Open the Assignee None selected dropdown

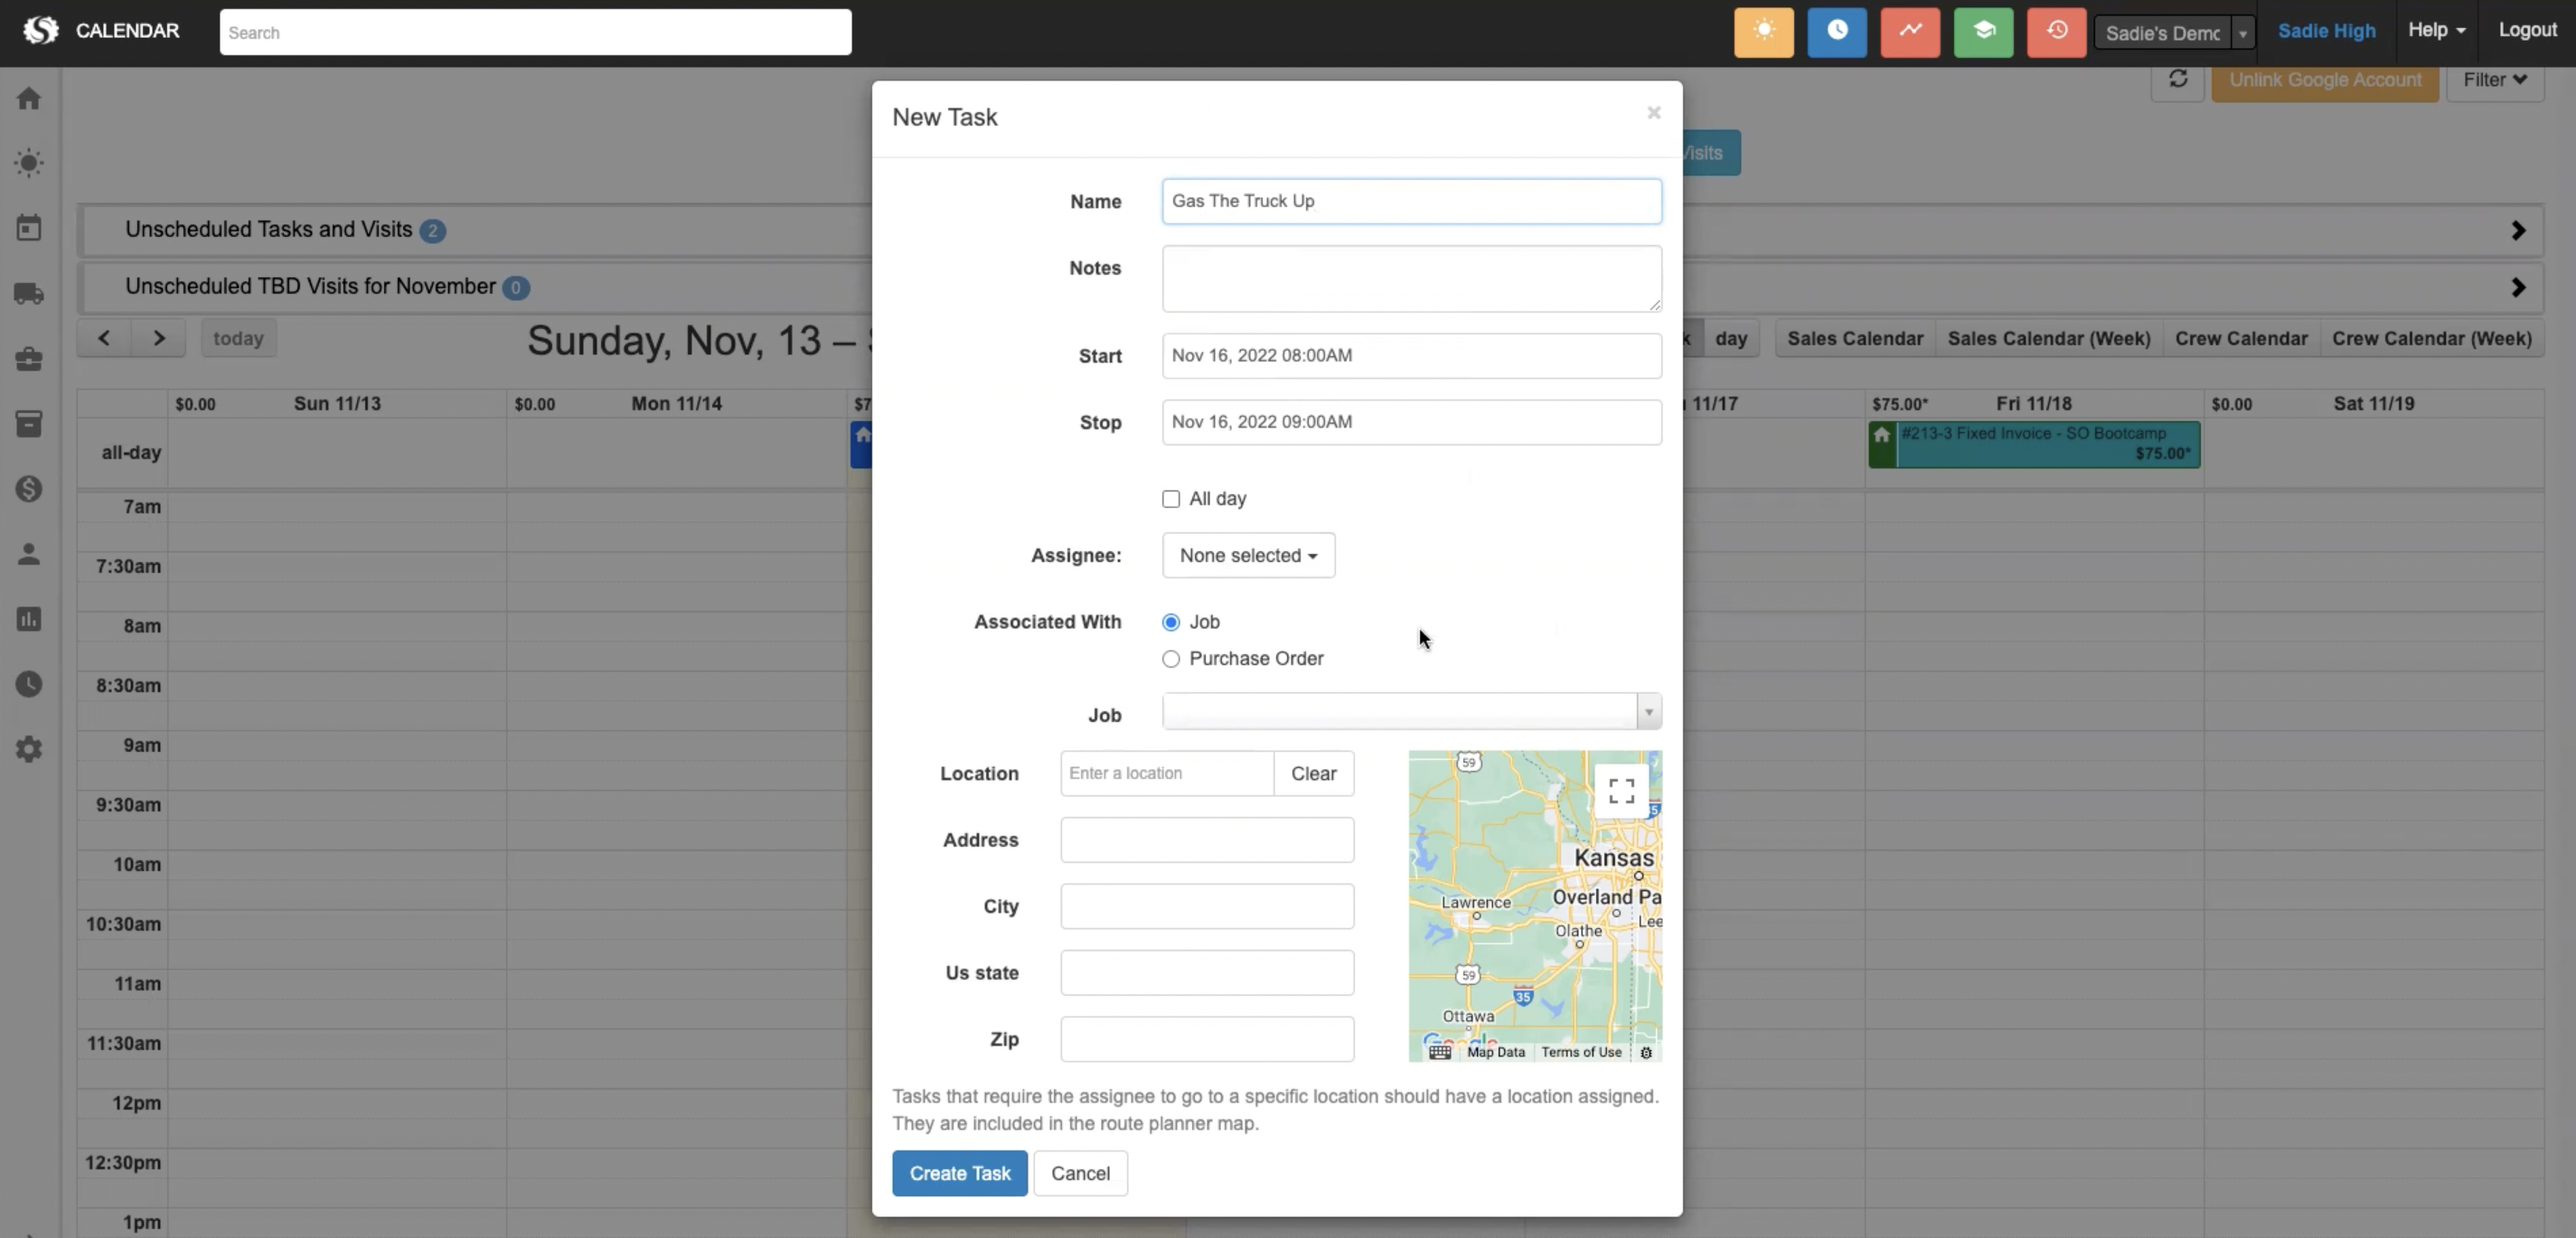click(x=1247, y=555)
